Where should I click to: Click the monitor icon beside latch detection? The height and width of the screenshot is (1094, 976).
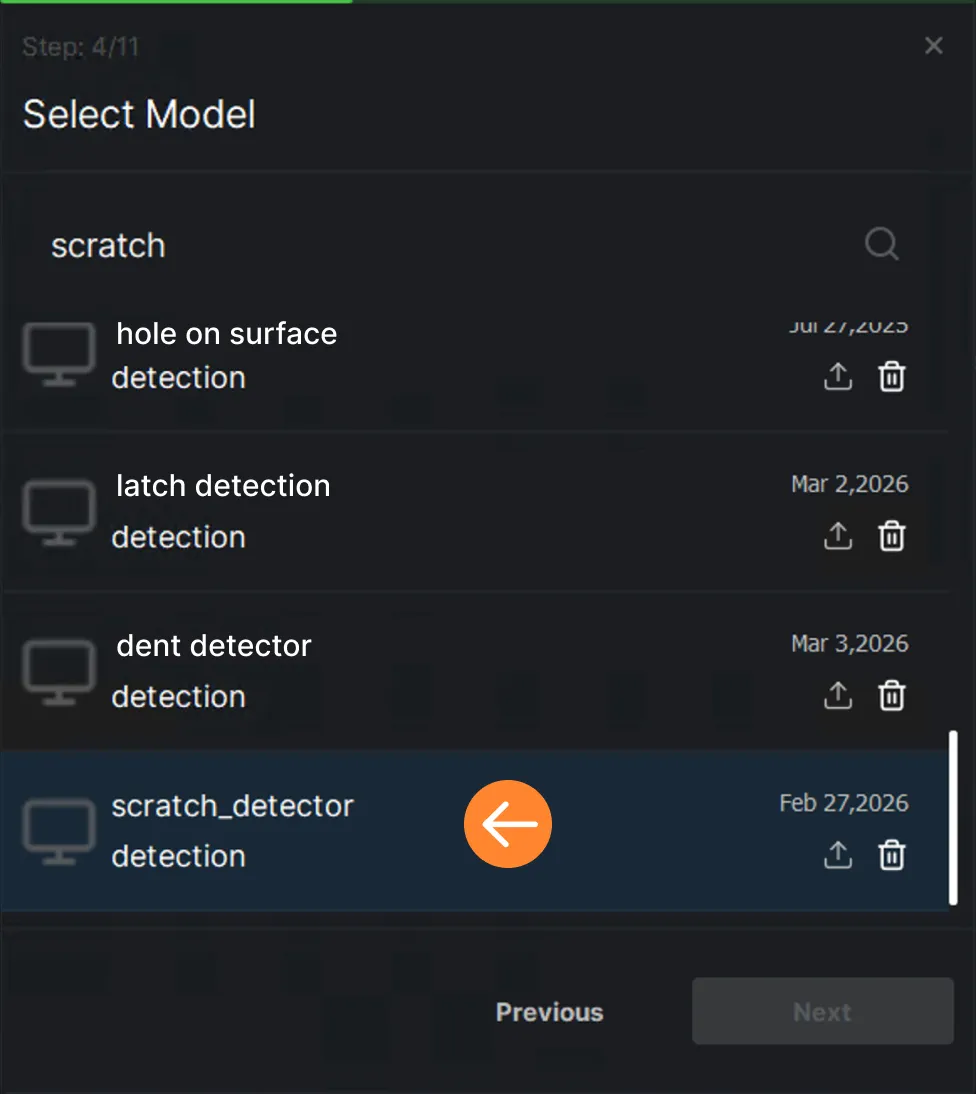click(59, 513)
